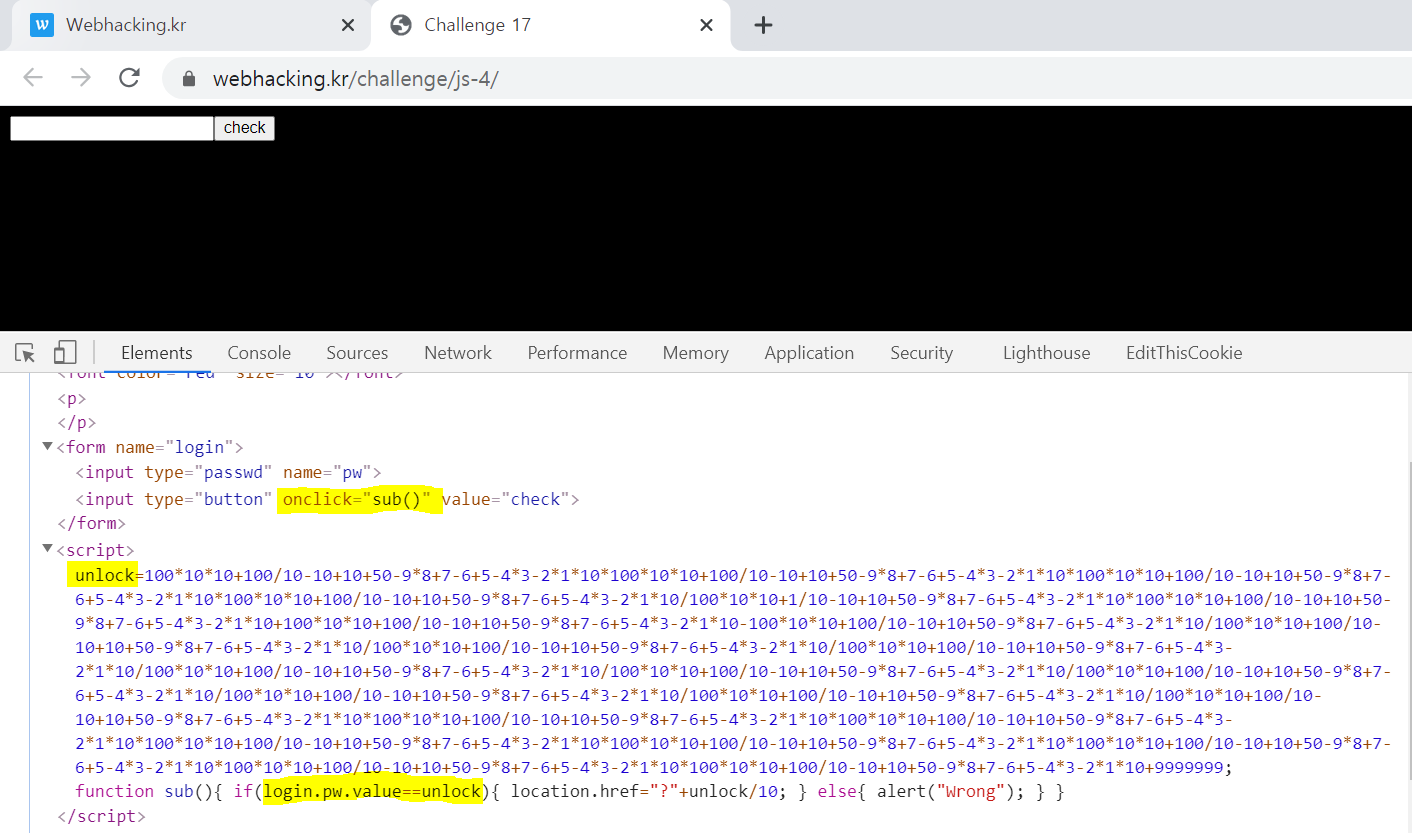Viewport: 1412px width, 833px height.
Task: Open the Lighthouse panel tab
Action: (1046, 353)
